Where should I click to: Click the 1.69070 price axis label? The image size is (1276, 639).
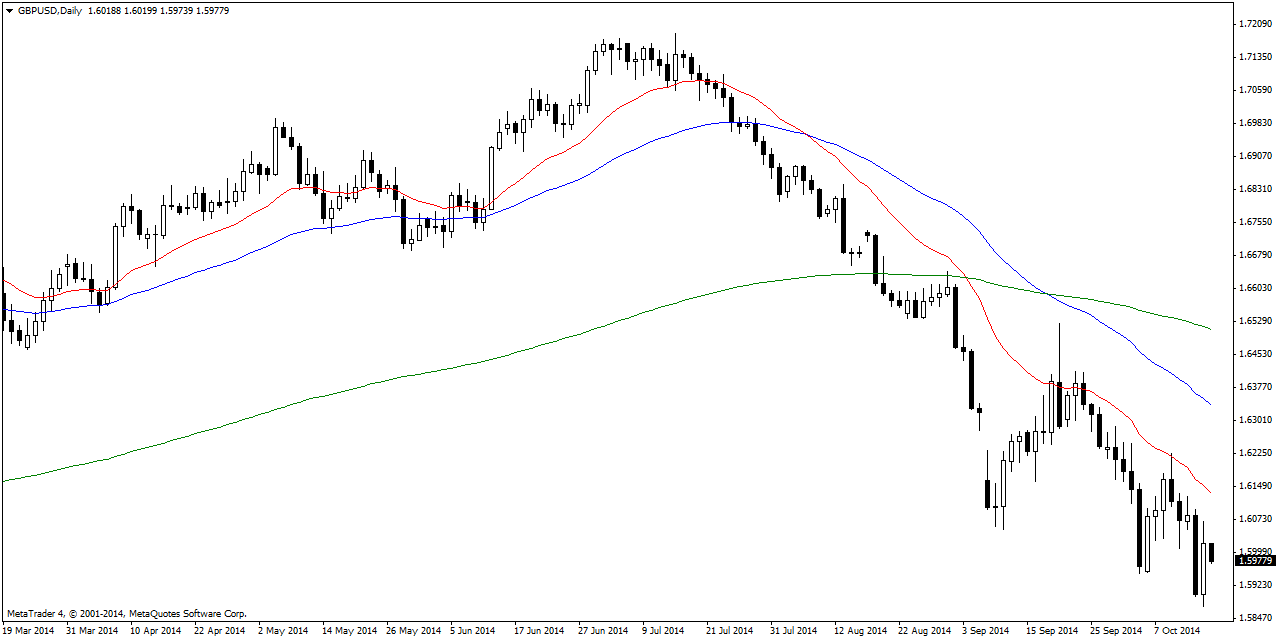(x=1254, y=156)
